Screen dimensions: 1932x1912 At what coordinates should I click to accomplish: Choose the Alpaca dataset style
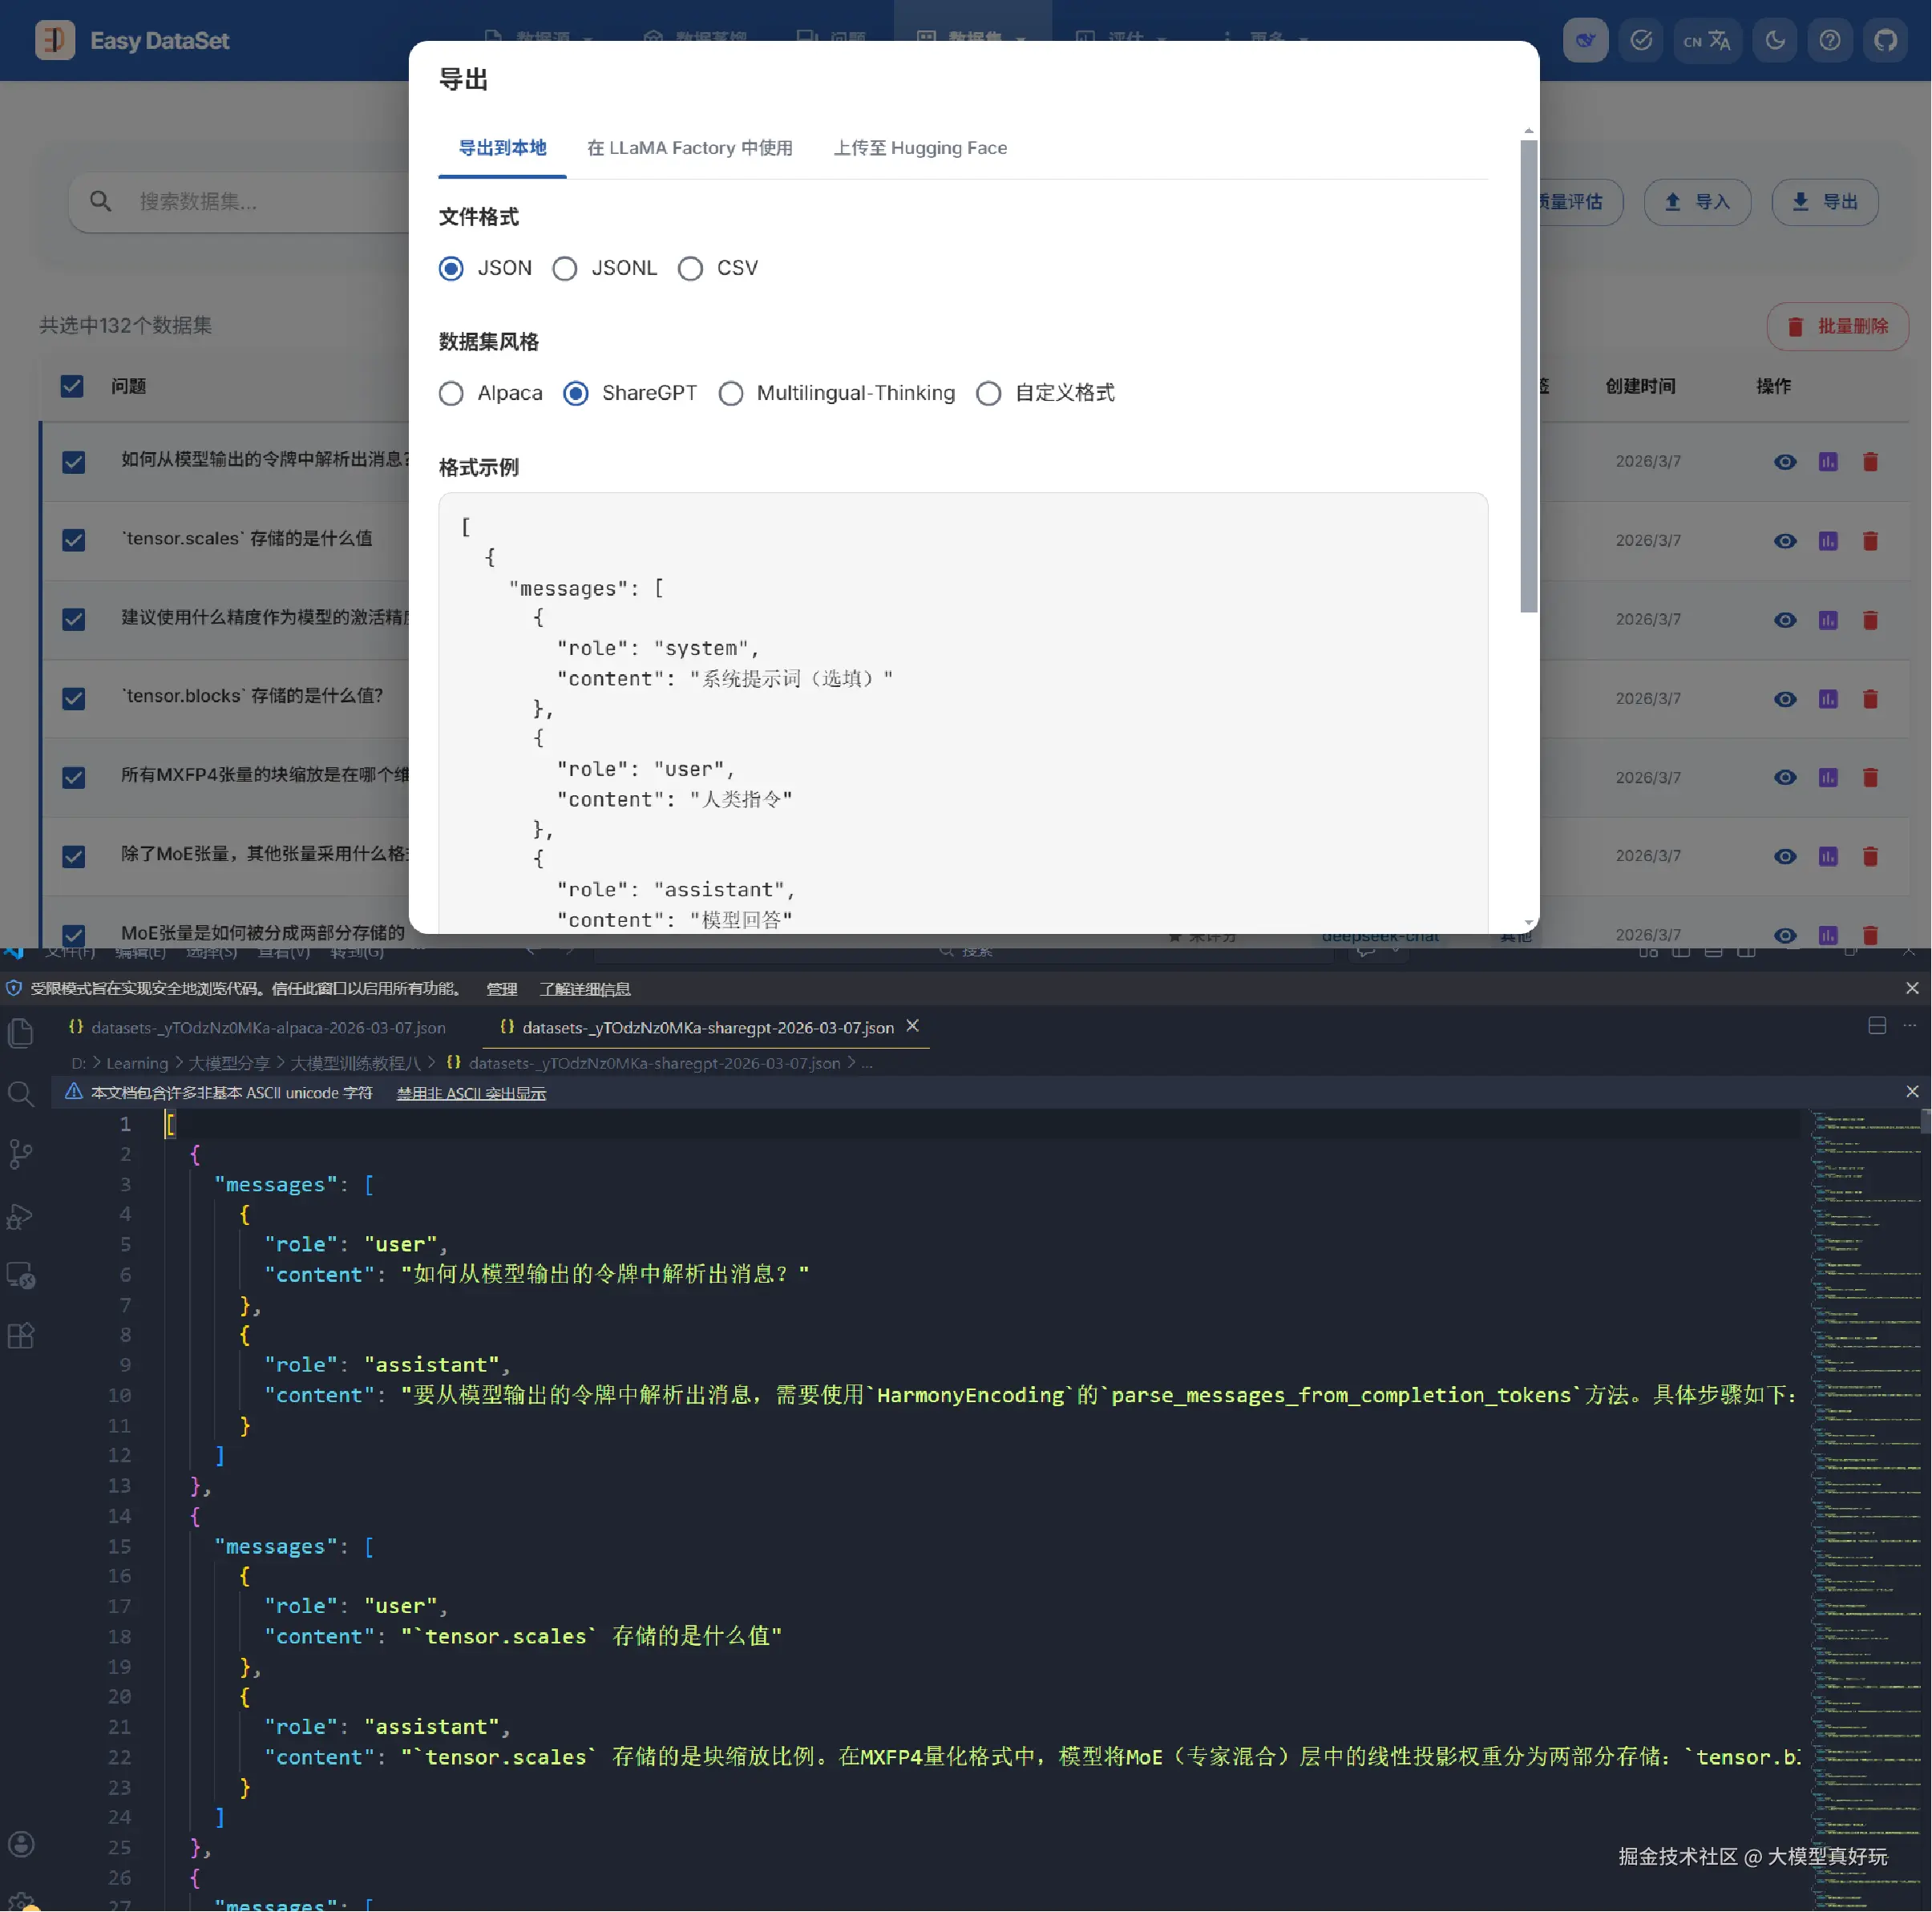click(451, 394)
